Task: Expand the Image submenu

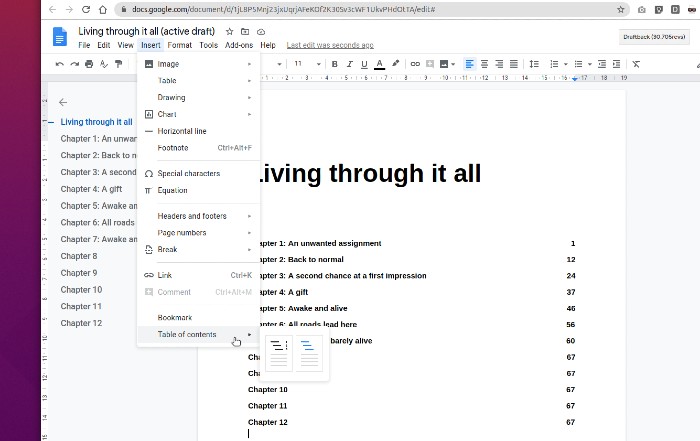Action: [x=198, y=64]
